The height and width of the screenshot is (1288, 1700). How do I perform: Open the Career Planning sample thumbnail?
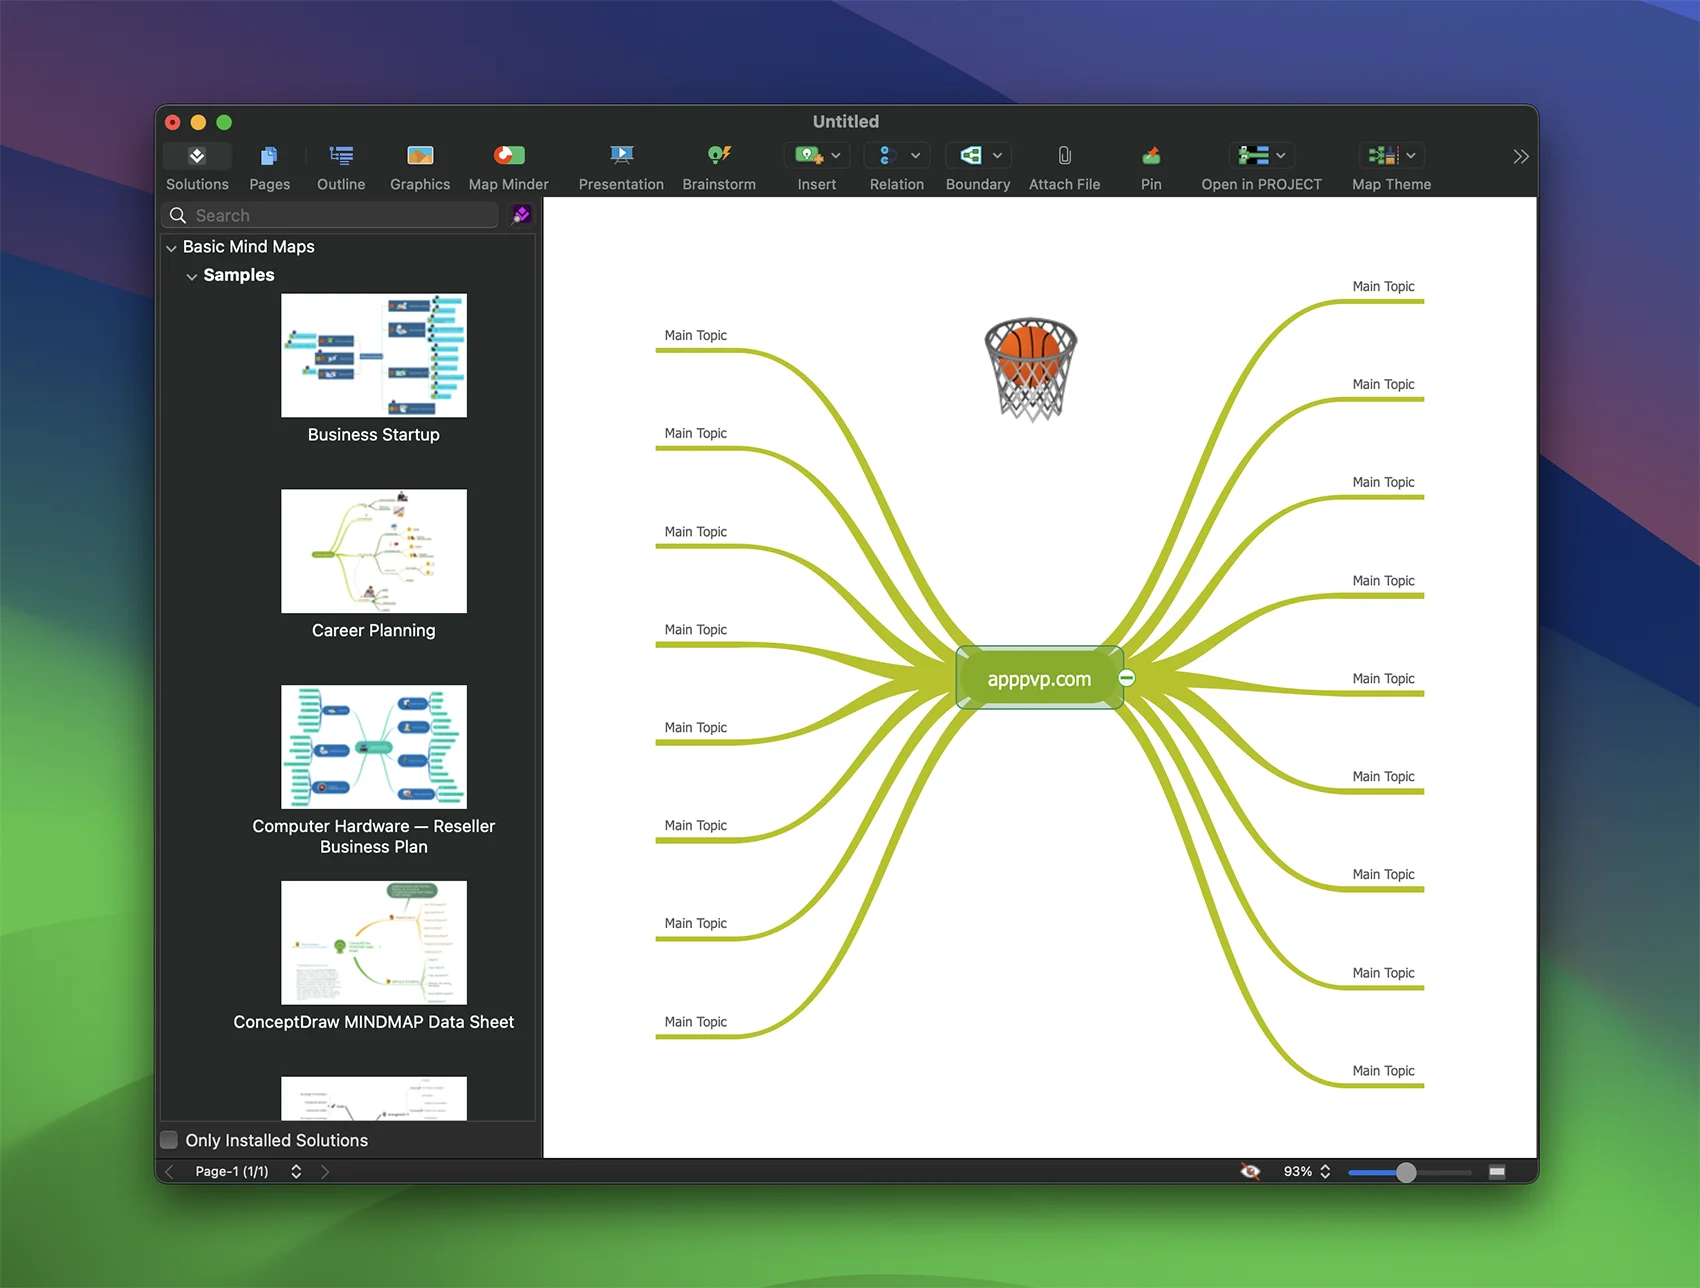pyautogui.click(x=374, y=551)
